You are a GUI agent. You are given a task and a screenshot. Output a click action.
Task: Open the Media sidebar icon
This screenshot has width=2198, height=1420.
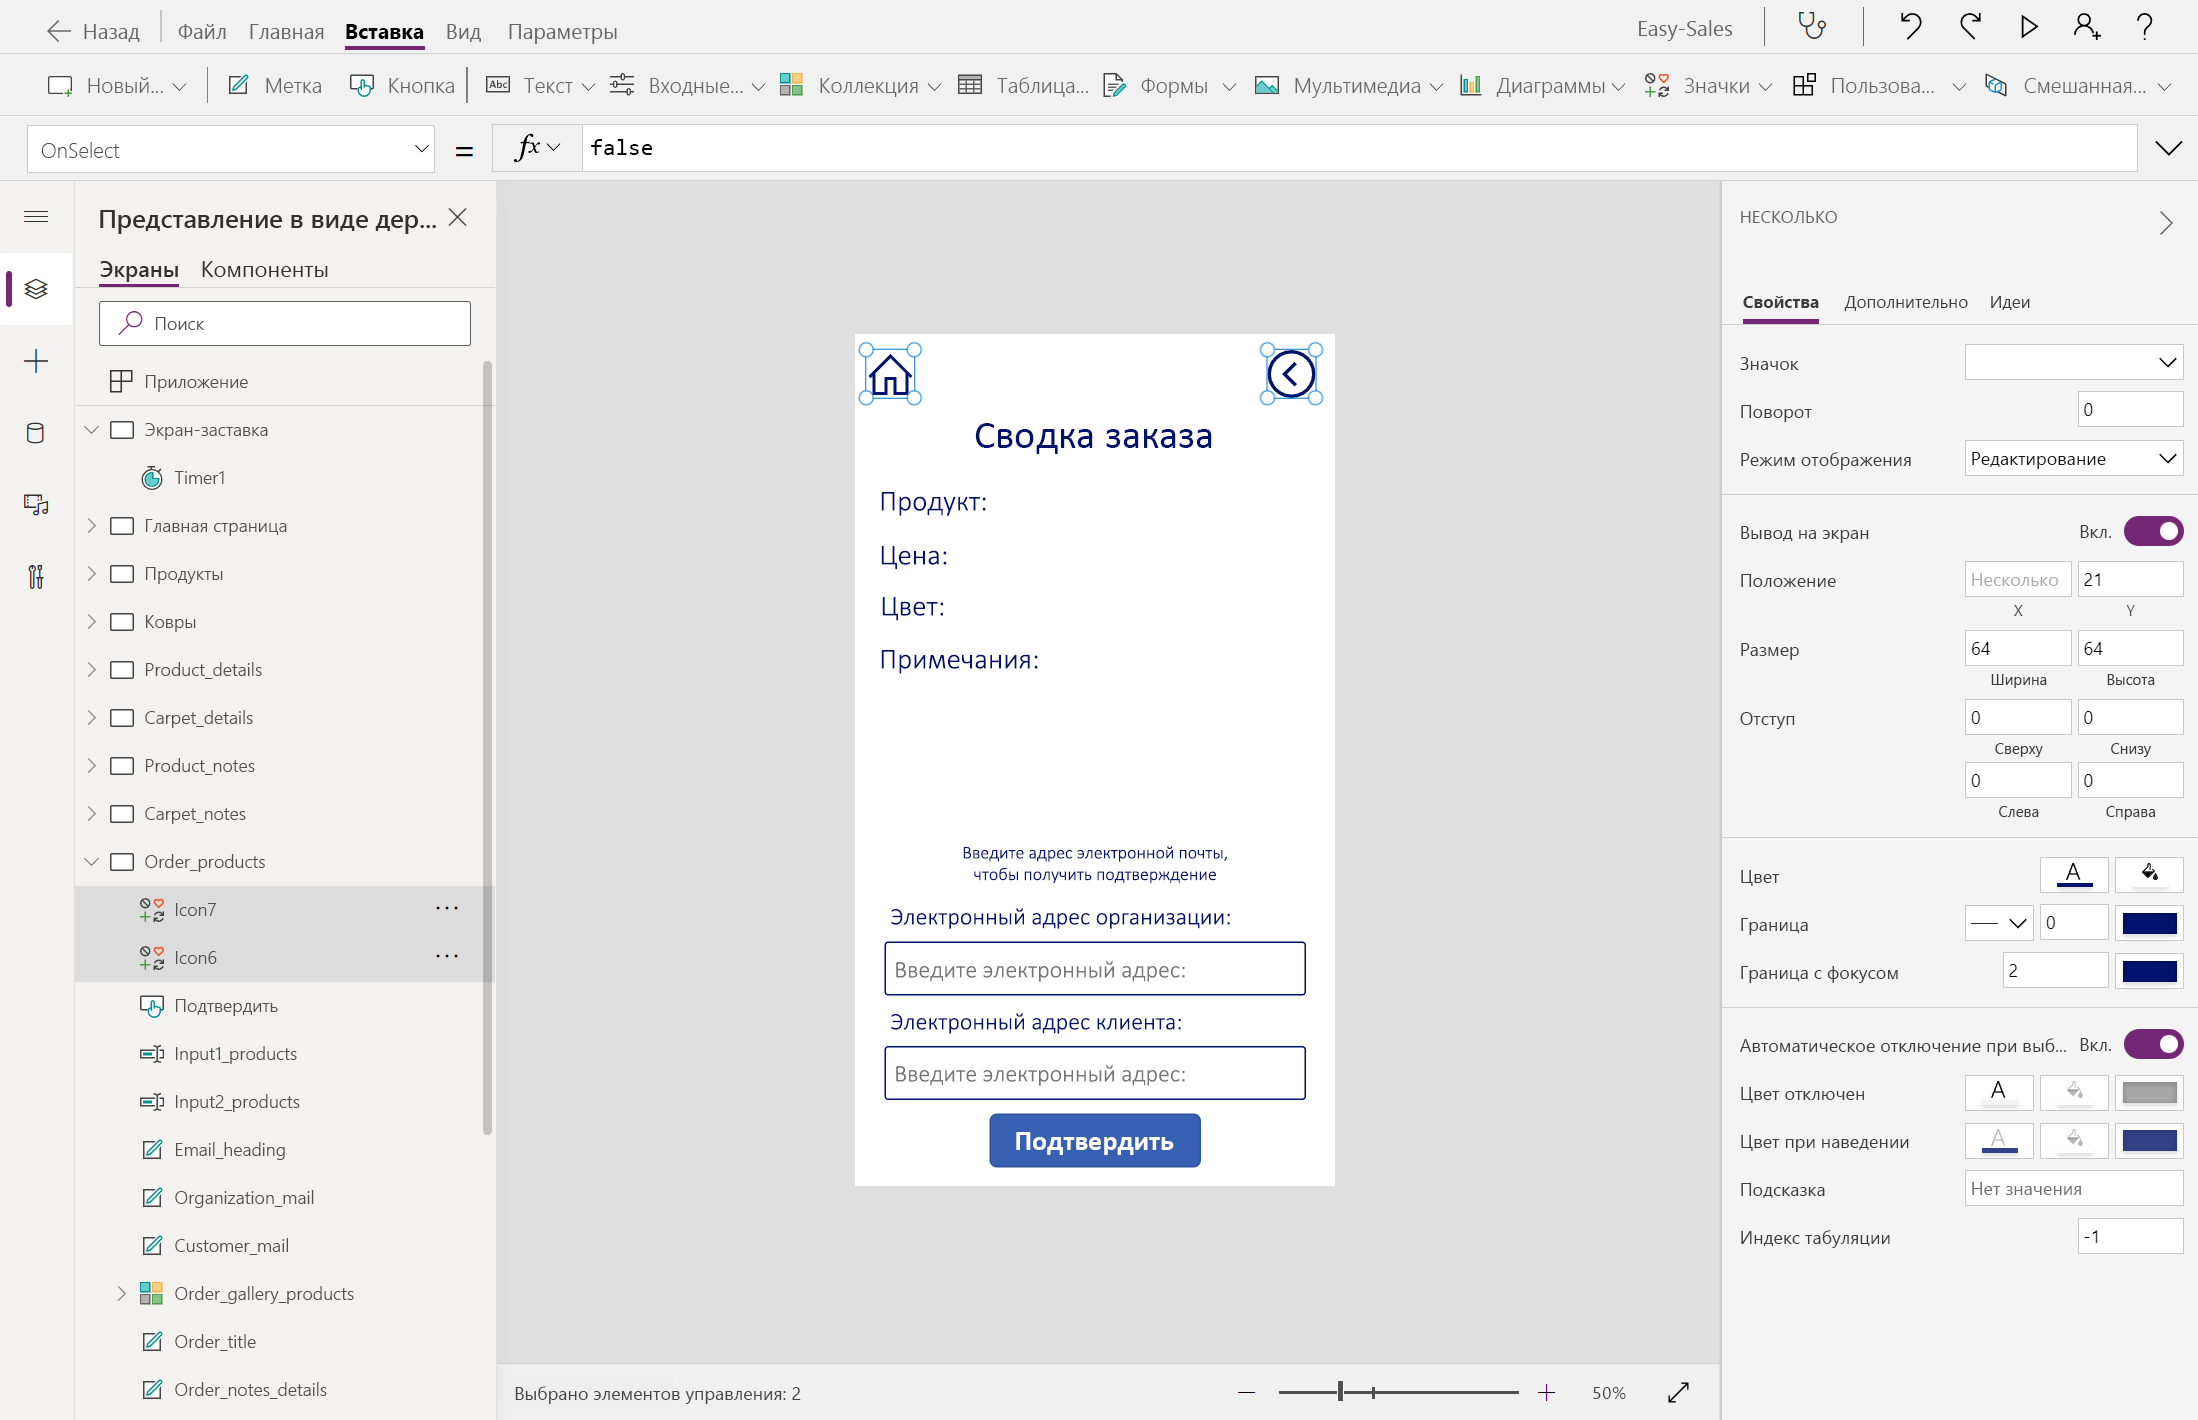36,505
